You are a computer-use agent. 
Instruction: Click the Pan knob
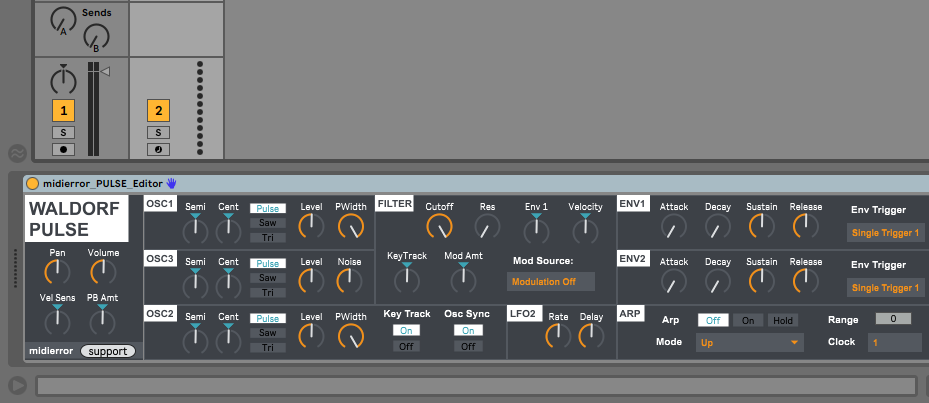pyautogui.click(x=57, y=272)
